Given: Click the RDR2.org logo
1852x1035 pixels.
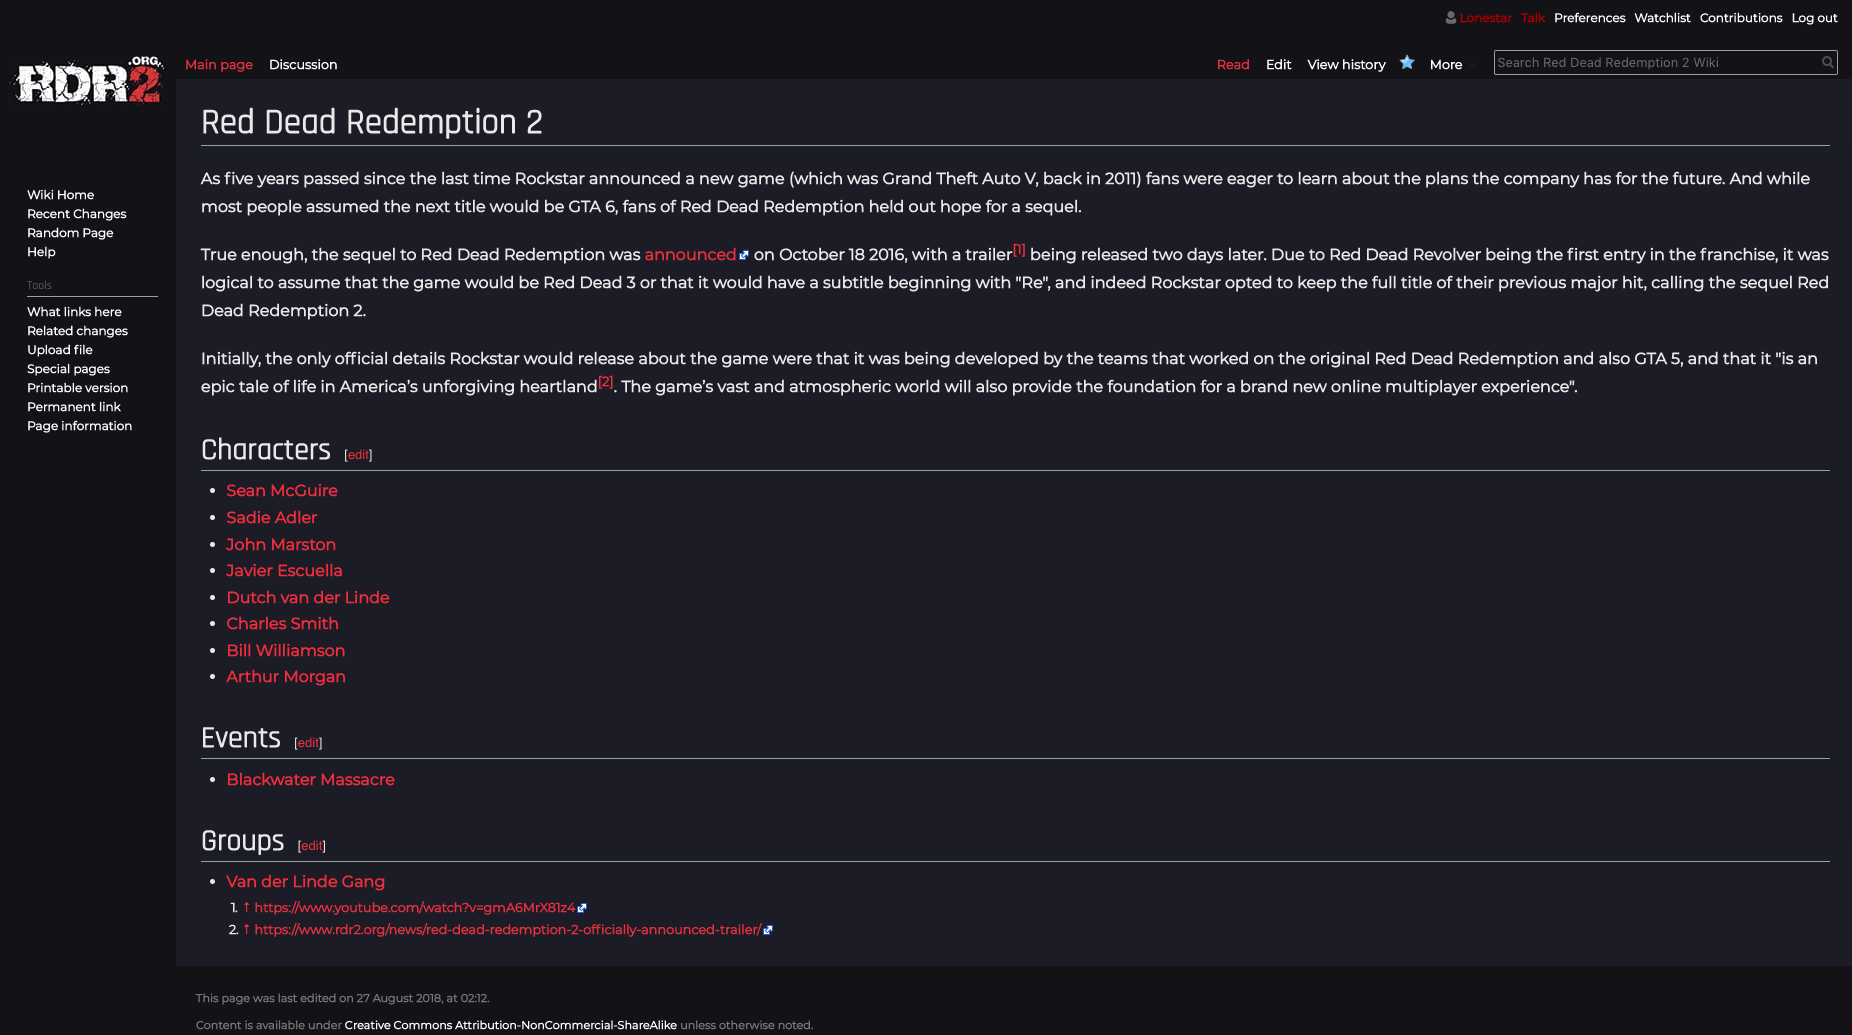Looking at the screenshot, I should tap(88, 80).
